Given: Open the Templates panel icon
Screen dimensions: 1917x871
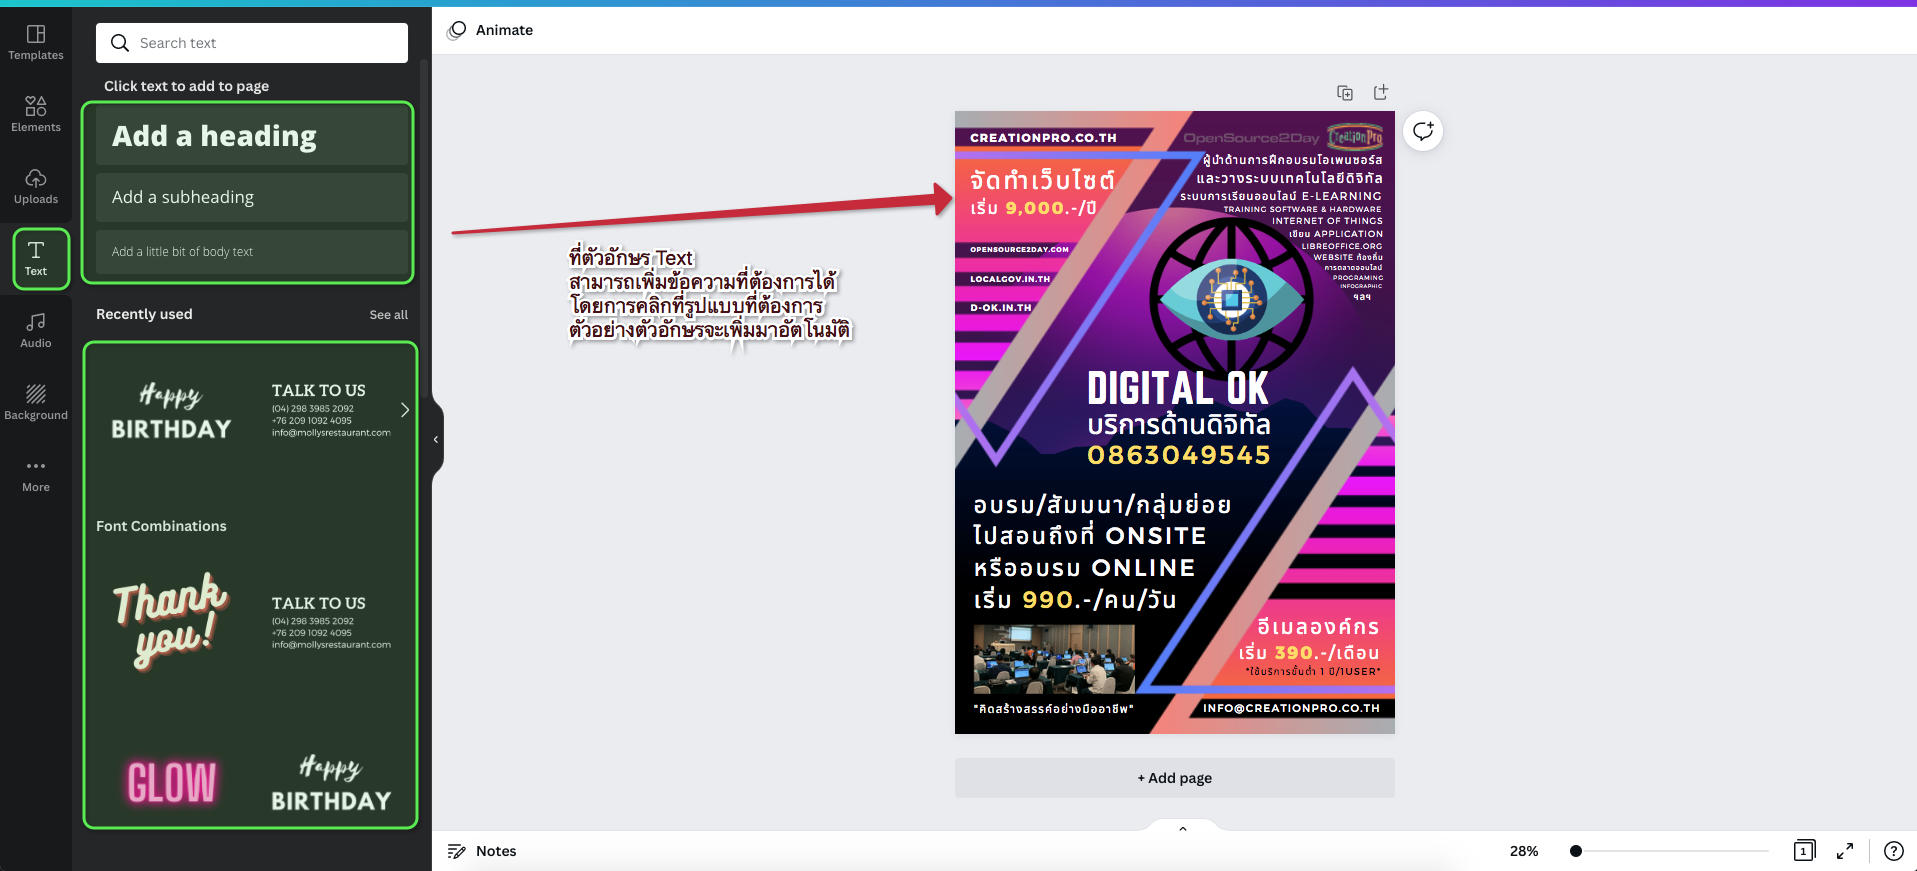Looking at the screenshot, I should [36, 42].
